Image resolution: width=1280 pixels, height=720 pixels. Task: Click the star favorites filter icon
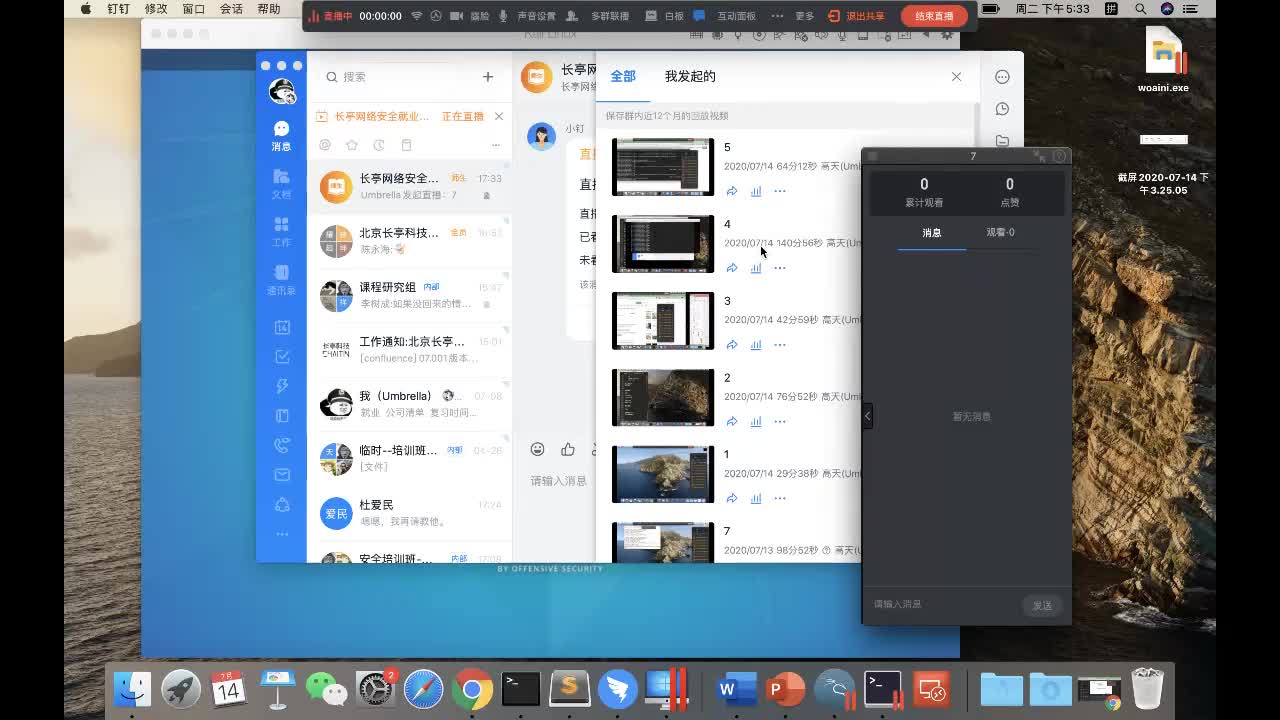(x=352, y=145)
